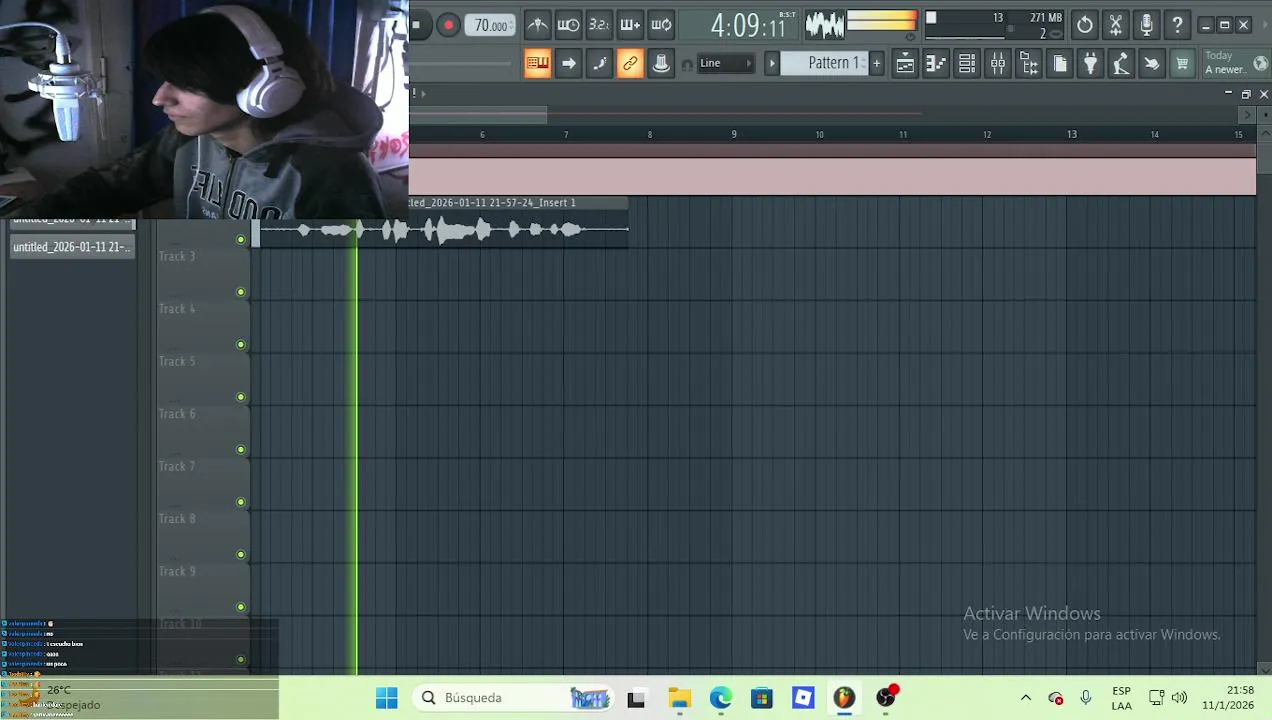Click bar 9 on the timeline ruler
Screen dimensions: 1272x720
tap(734, 134)
